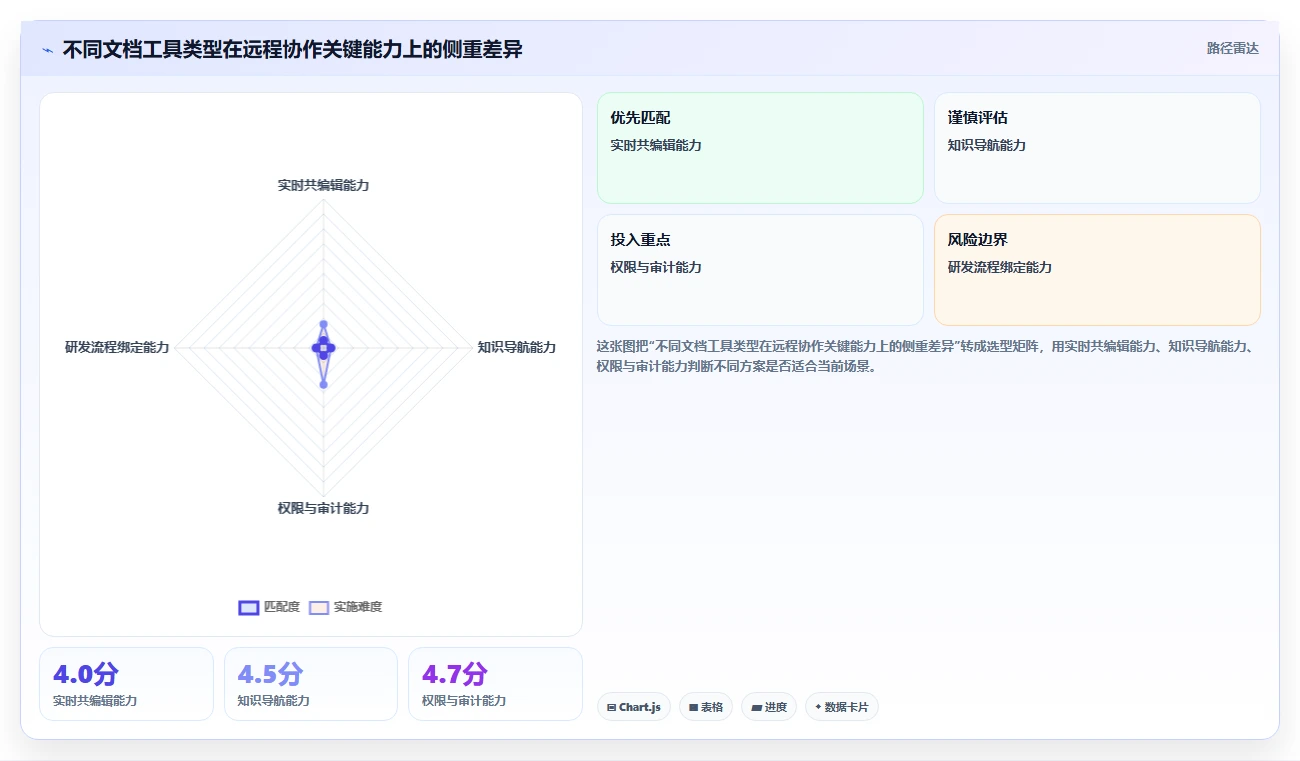The image size is (1300, 761).
Task: Click 研发流程绑定能力 in 风险边界 card
Action: pyautogui.click(x=1000, y=267)
